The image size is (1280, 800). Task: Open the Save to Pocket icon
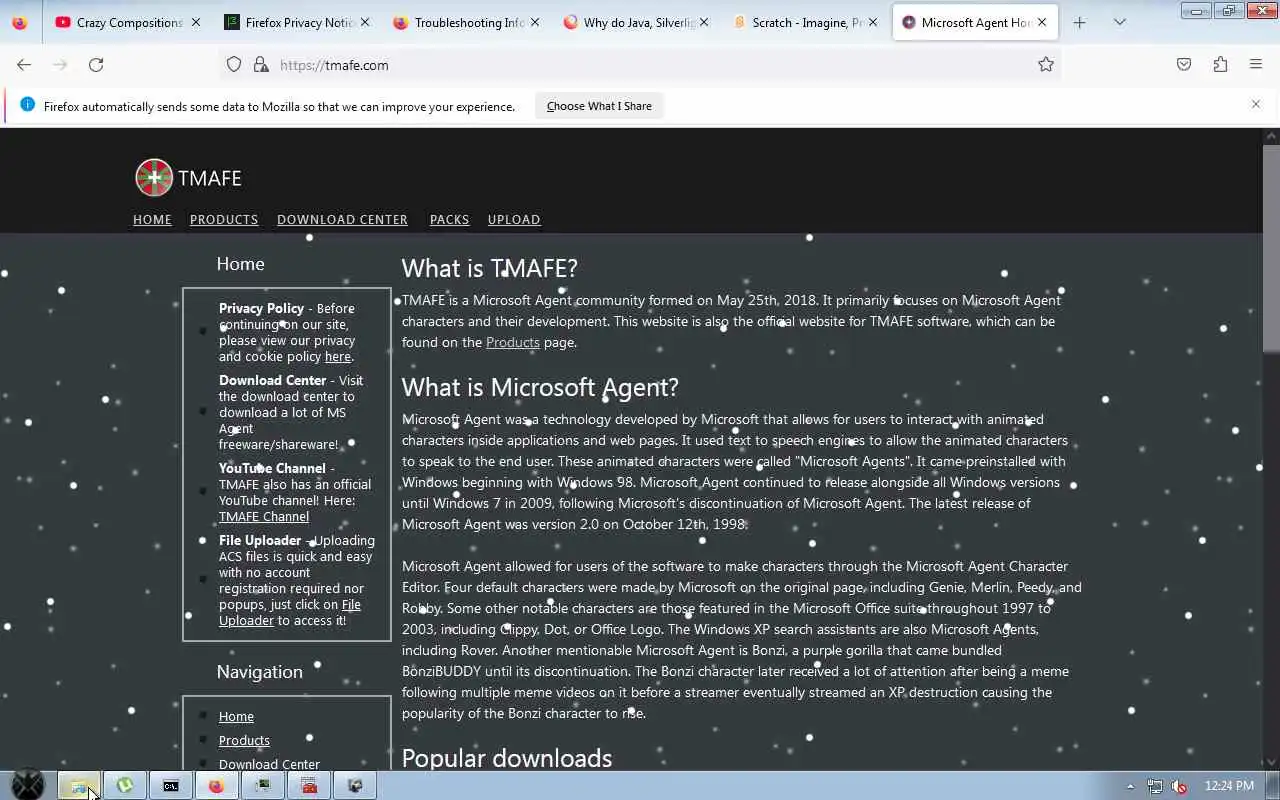pos(1184,65)
